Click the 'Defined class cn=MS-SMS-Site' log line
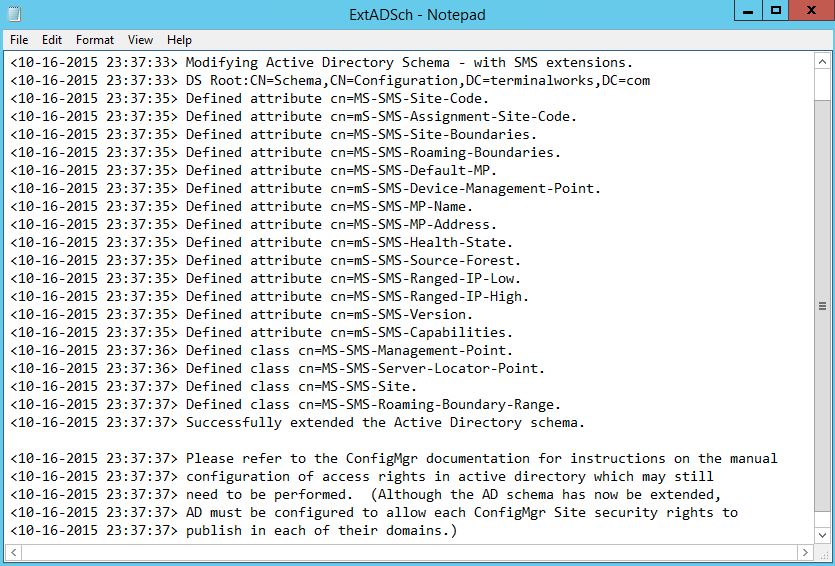The image size is (835, 566). tap(214, 387)
